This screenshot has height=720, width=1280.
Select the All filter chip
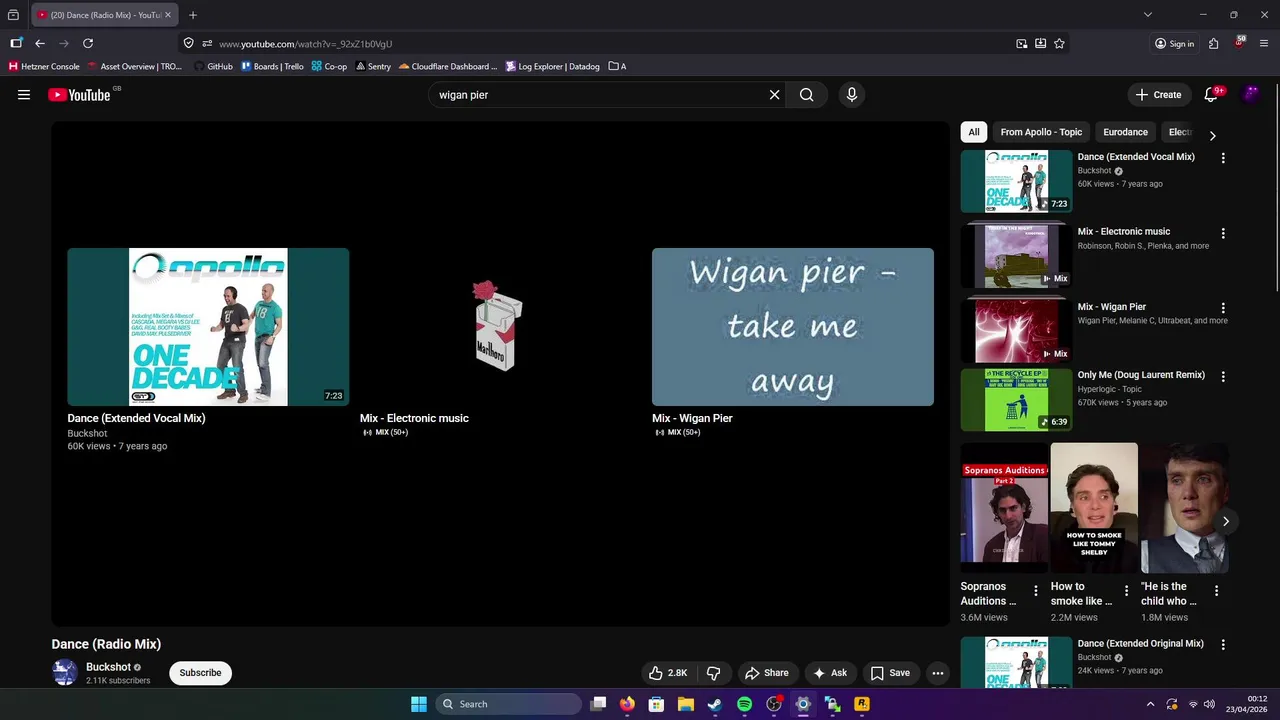pyautogui.click(x=974, y=132)
